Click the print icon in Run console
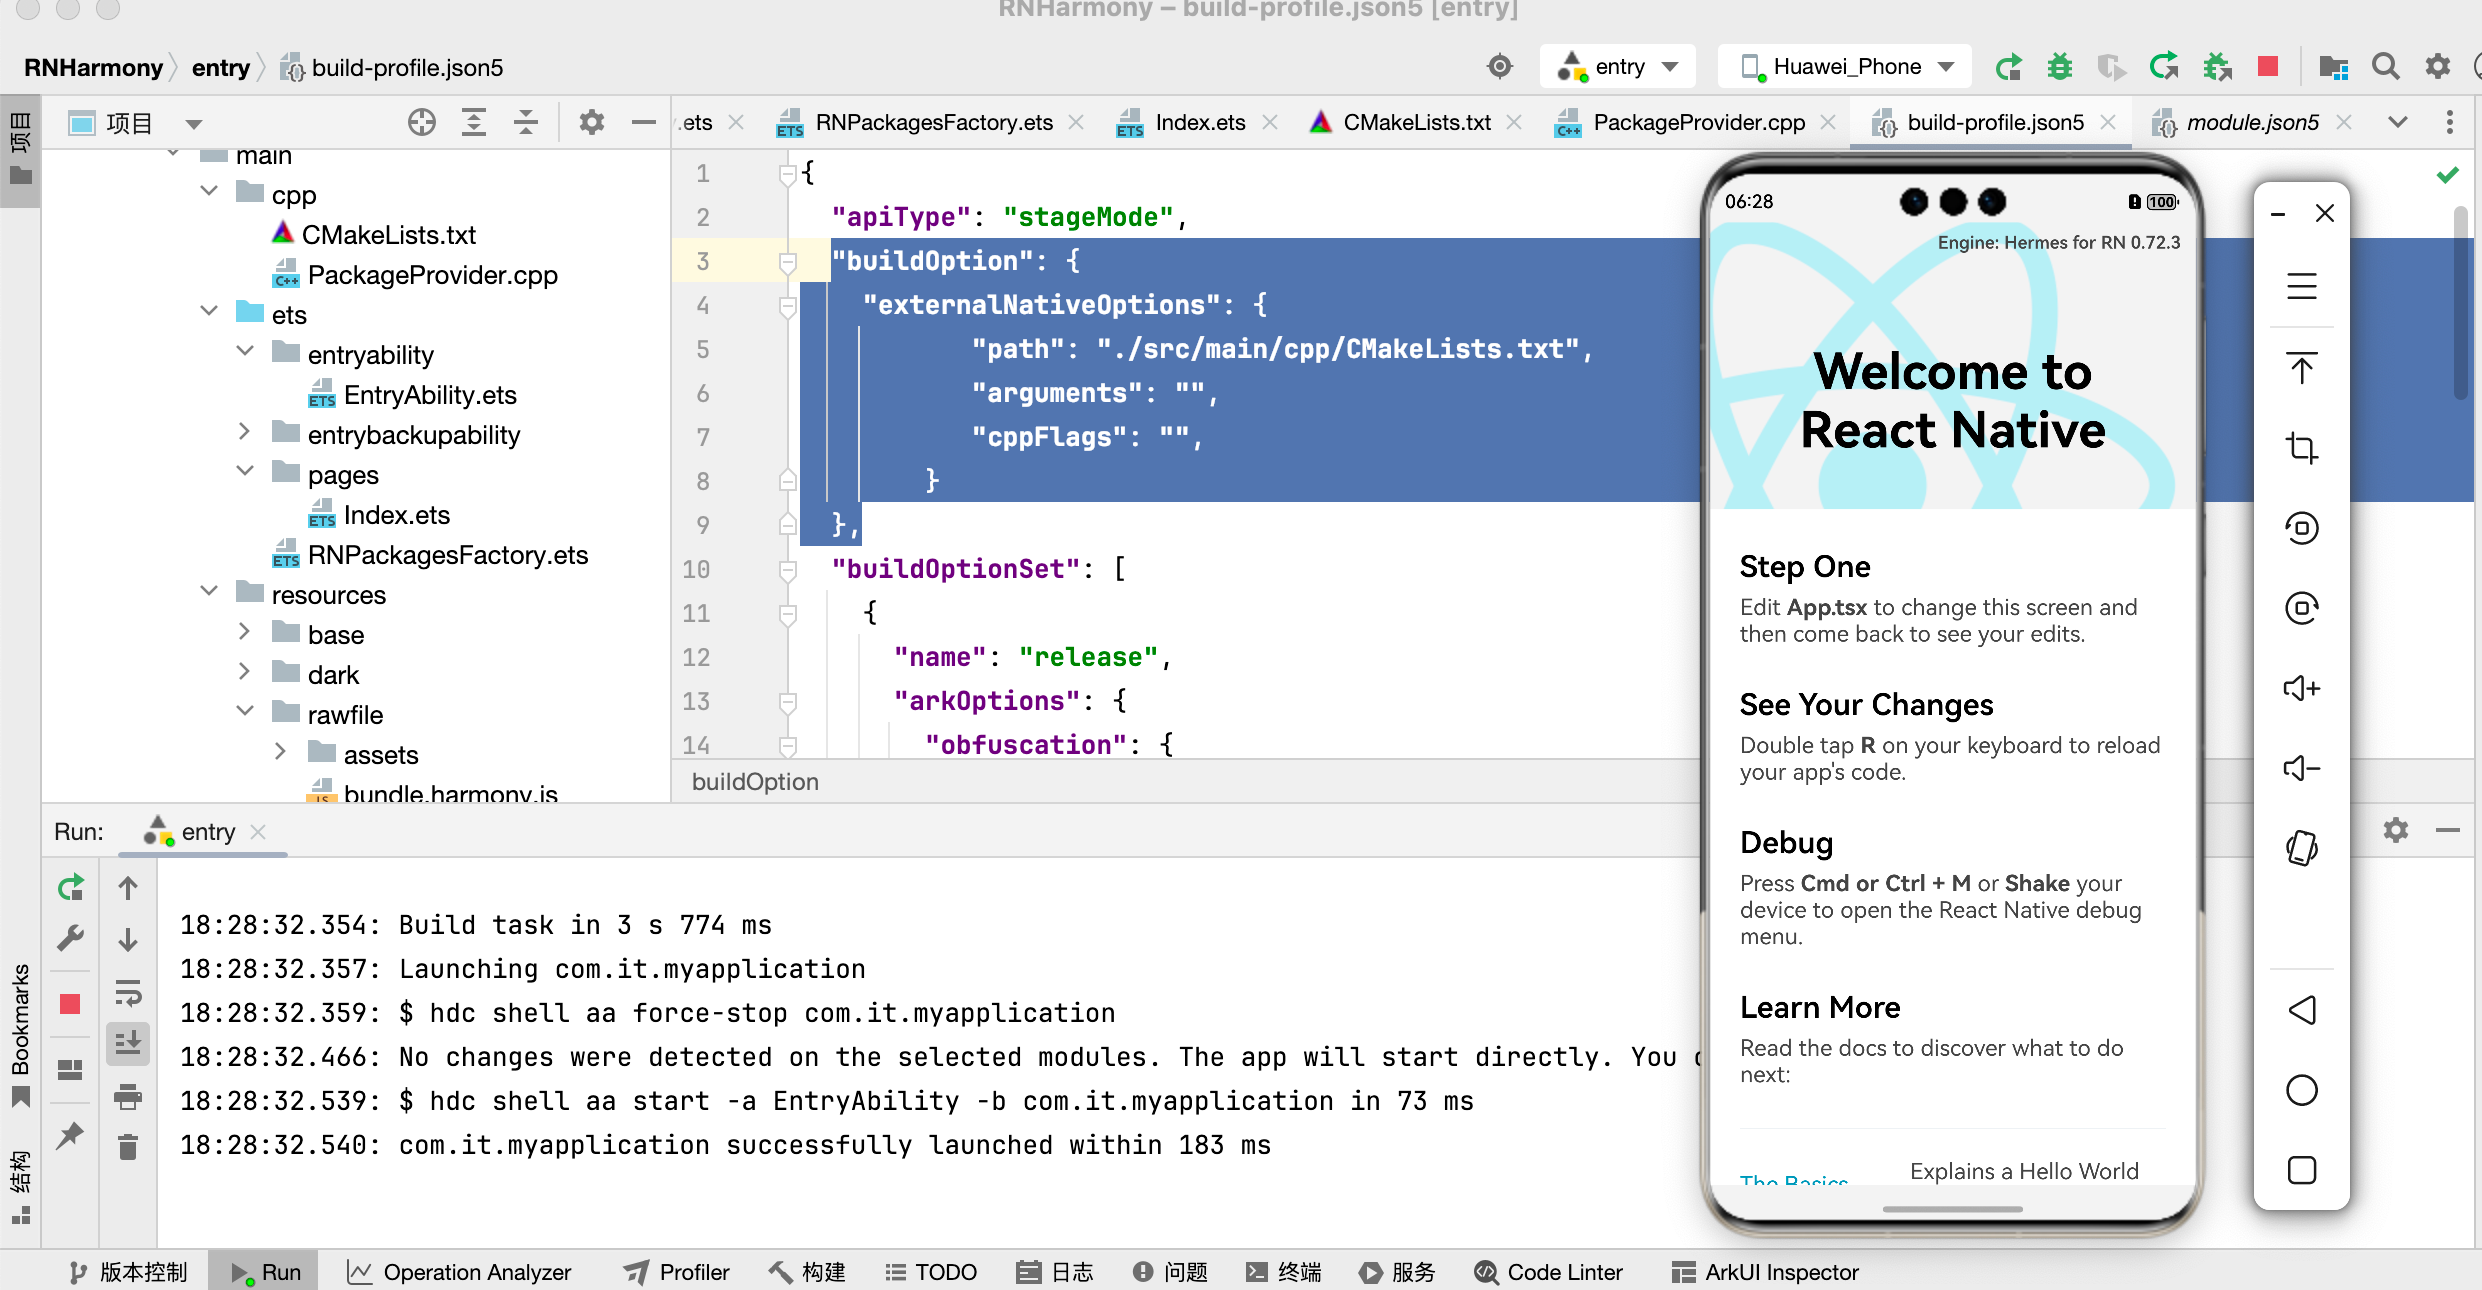The height and width of the screenshot is (1290, 2482). point(128,1096)
